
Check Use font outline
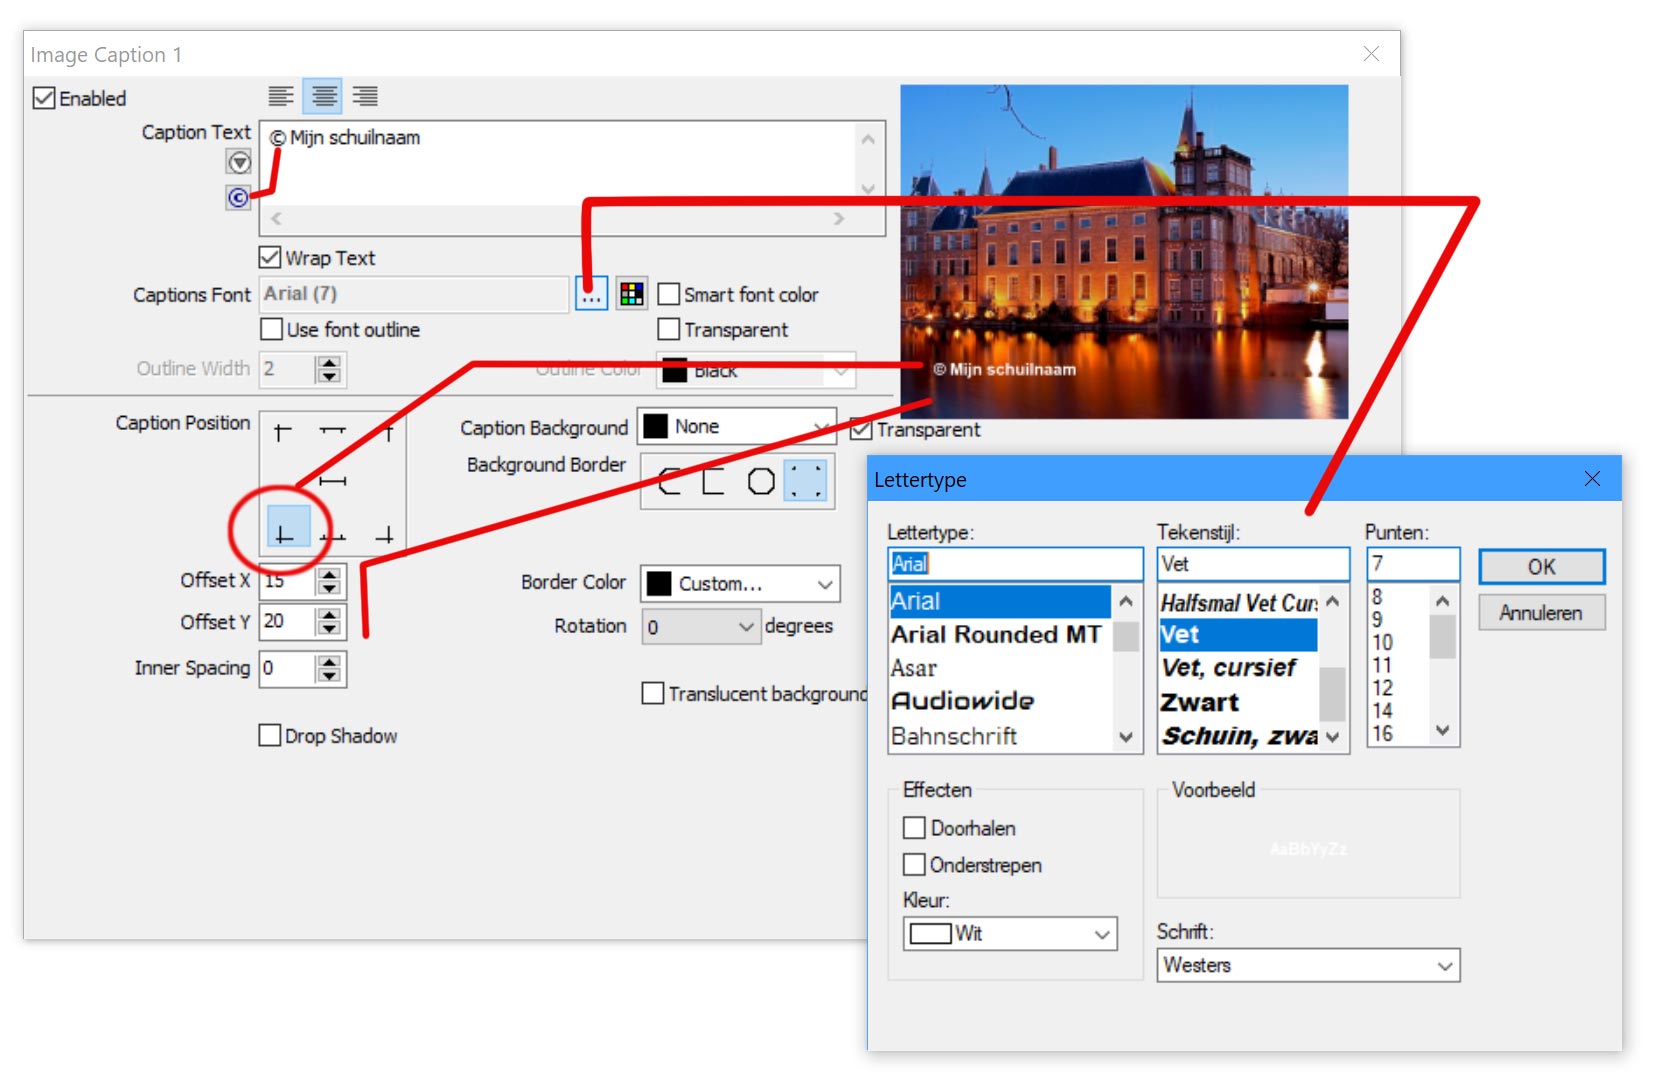[271, 329]
